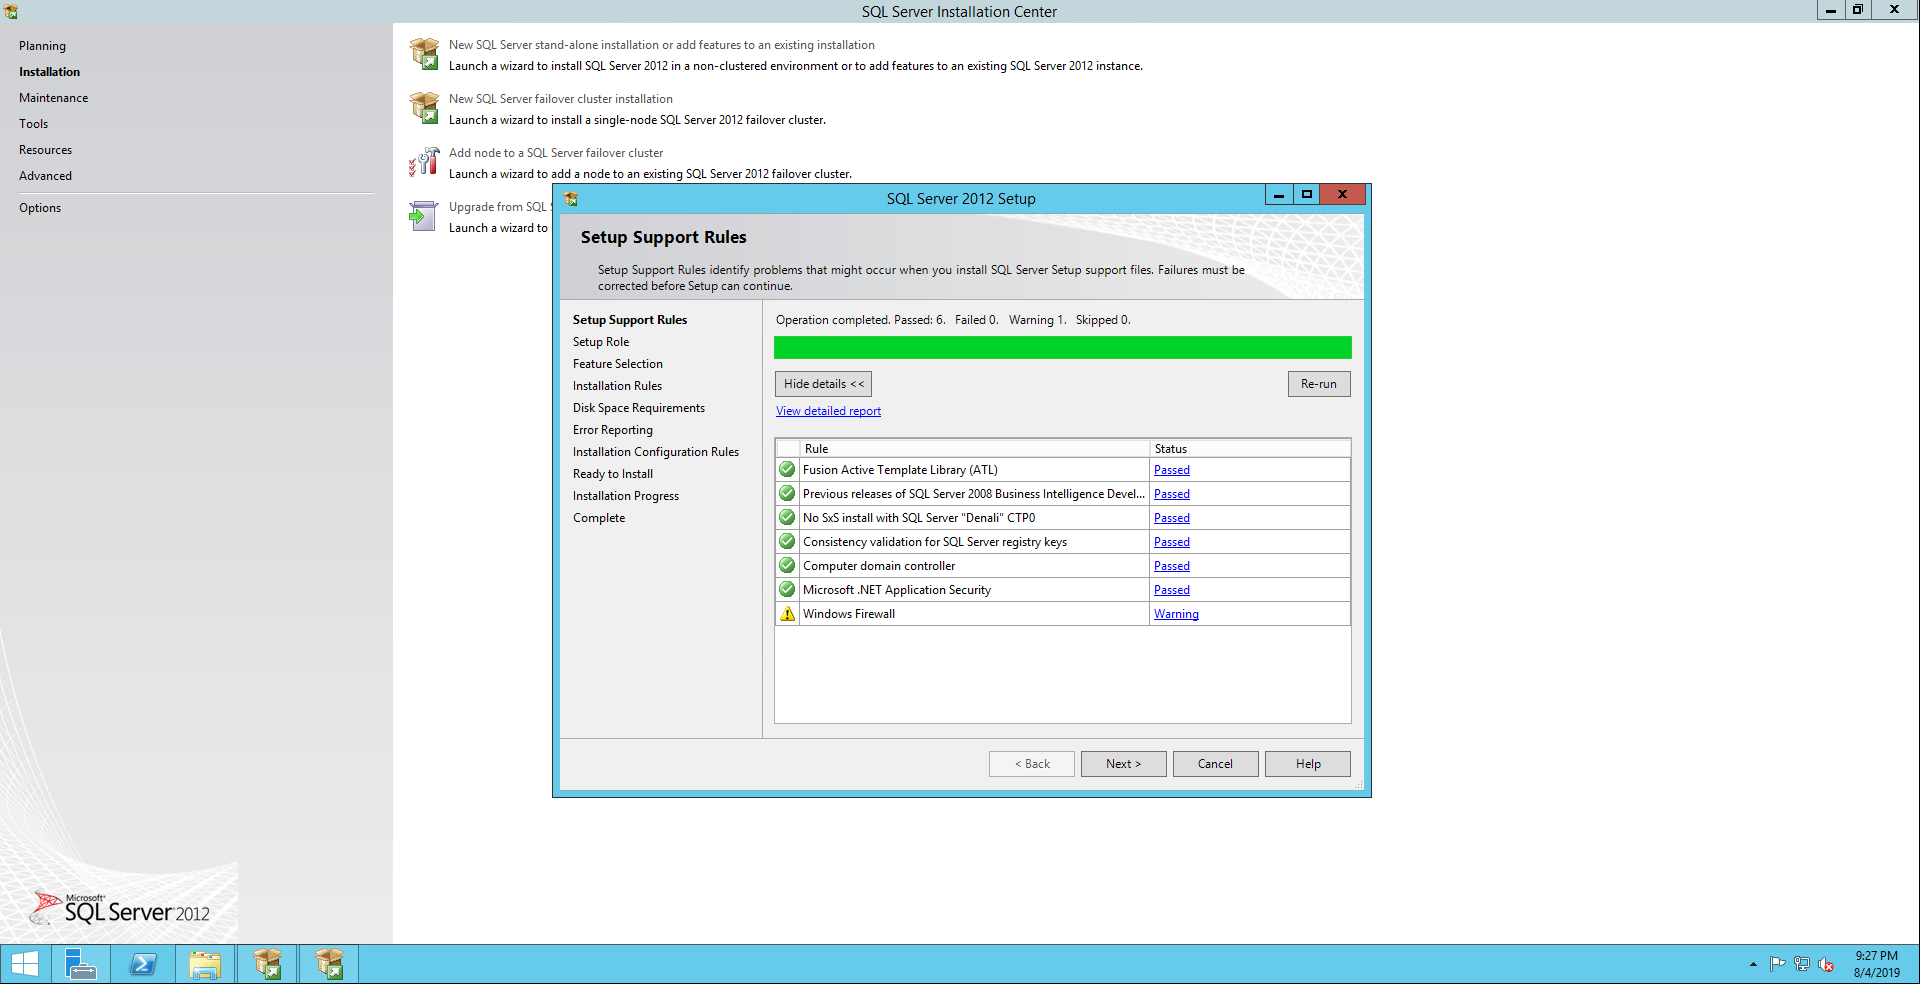Viewport: 1920px width, 984px height.
Task: Select the Planning section in sidebar
Action: 42,46
